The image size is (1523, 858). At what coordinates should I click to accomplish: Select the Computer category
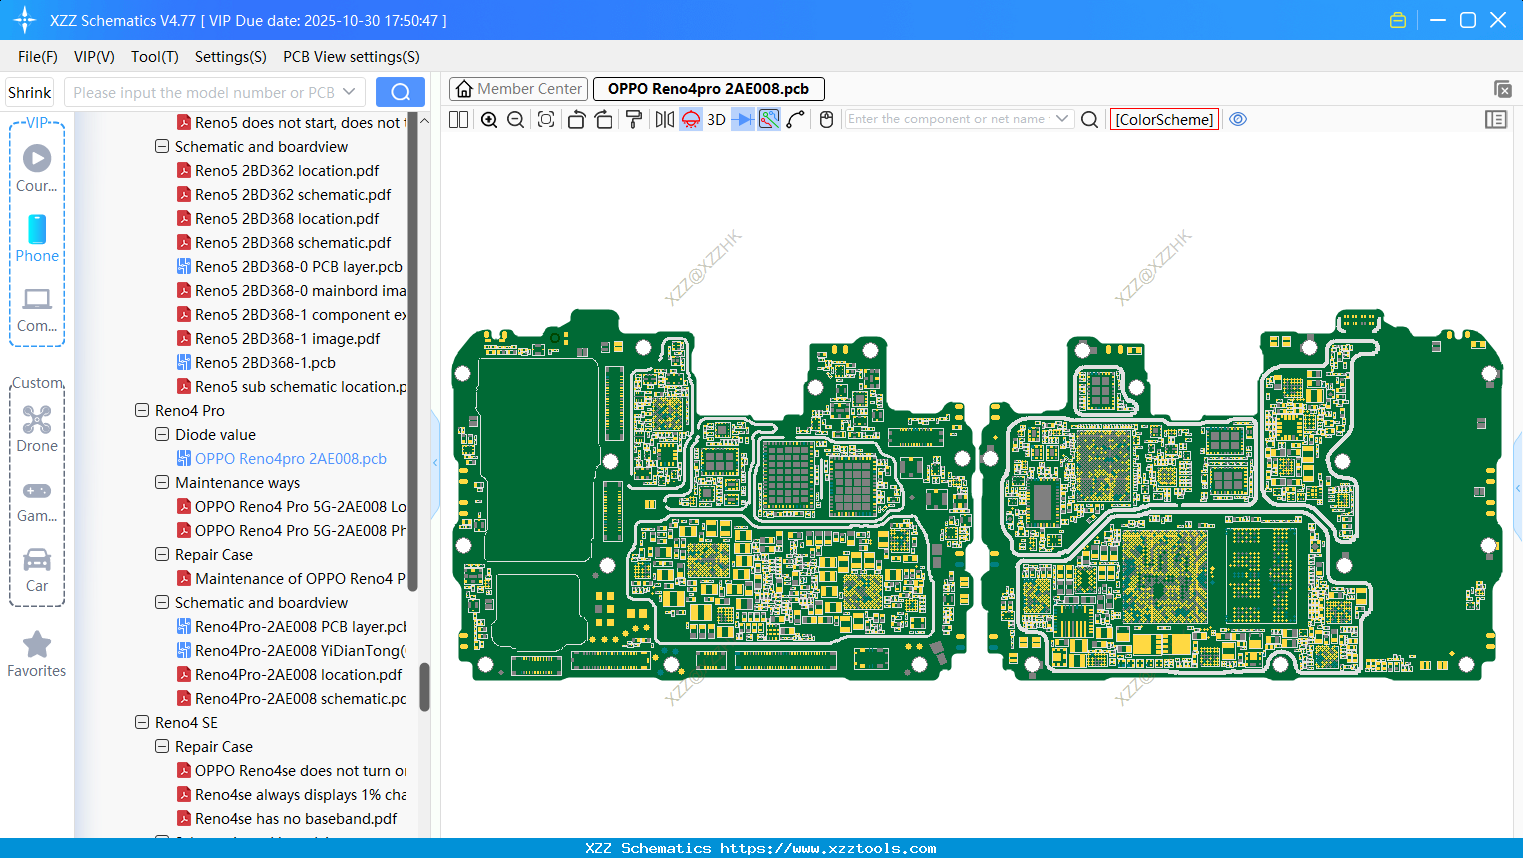tap(37, 309)
